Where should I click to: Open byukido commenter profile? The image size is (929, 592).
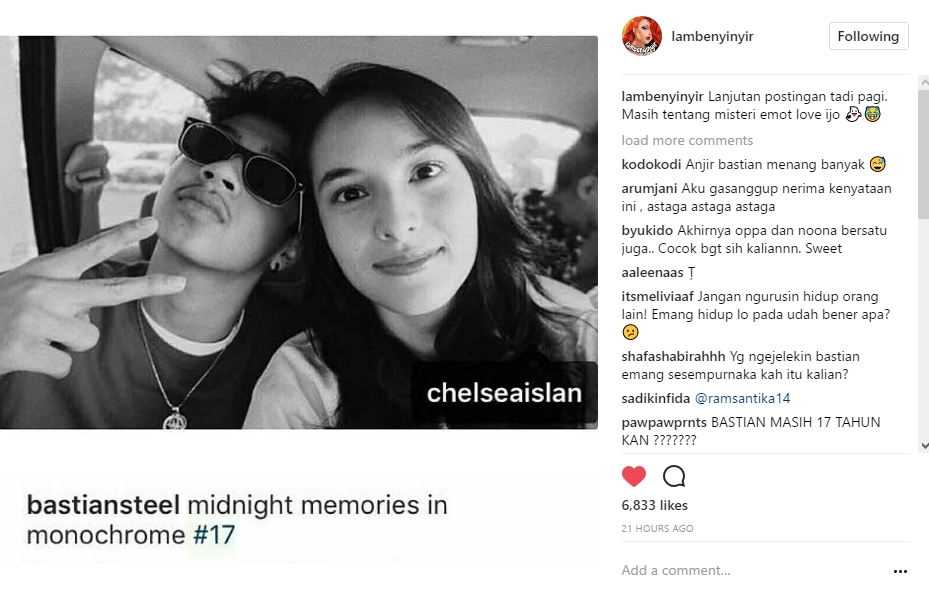pos(647,231)
